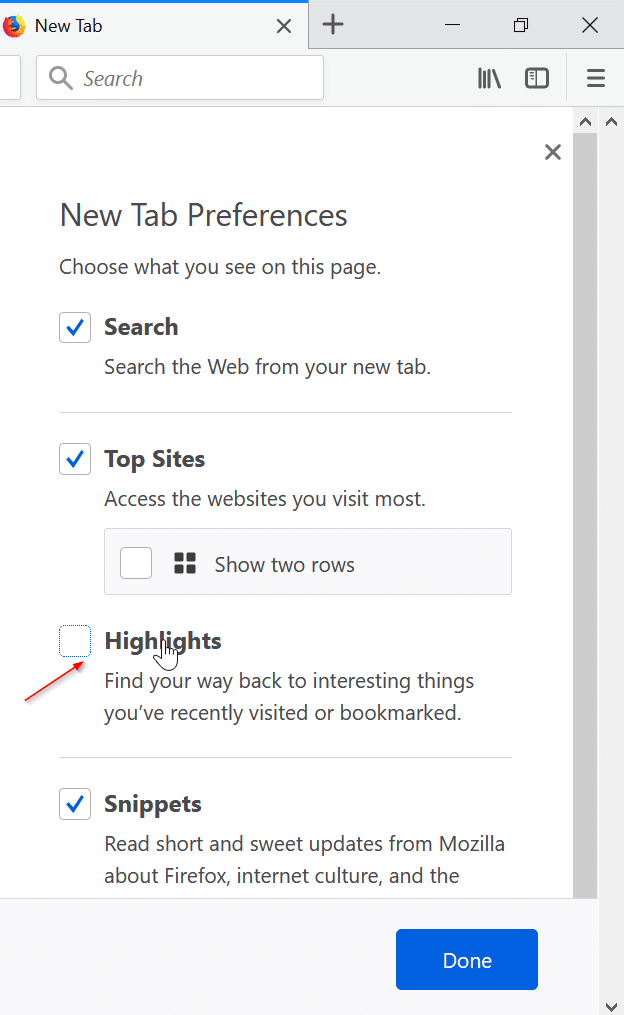624x1015 pixels.
Task: Click the inner scrollbar's up arrow
Action: [586, 120]
